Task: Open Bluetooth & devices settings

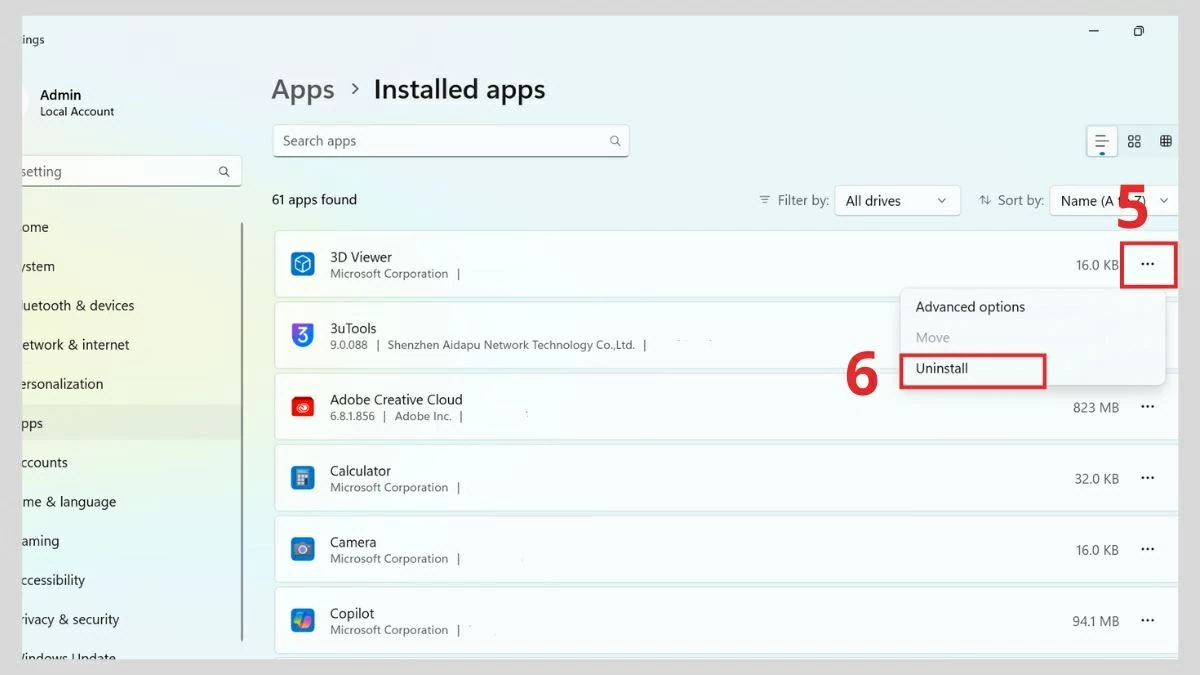Action: (80, 305)
